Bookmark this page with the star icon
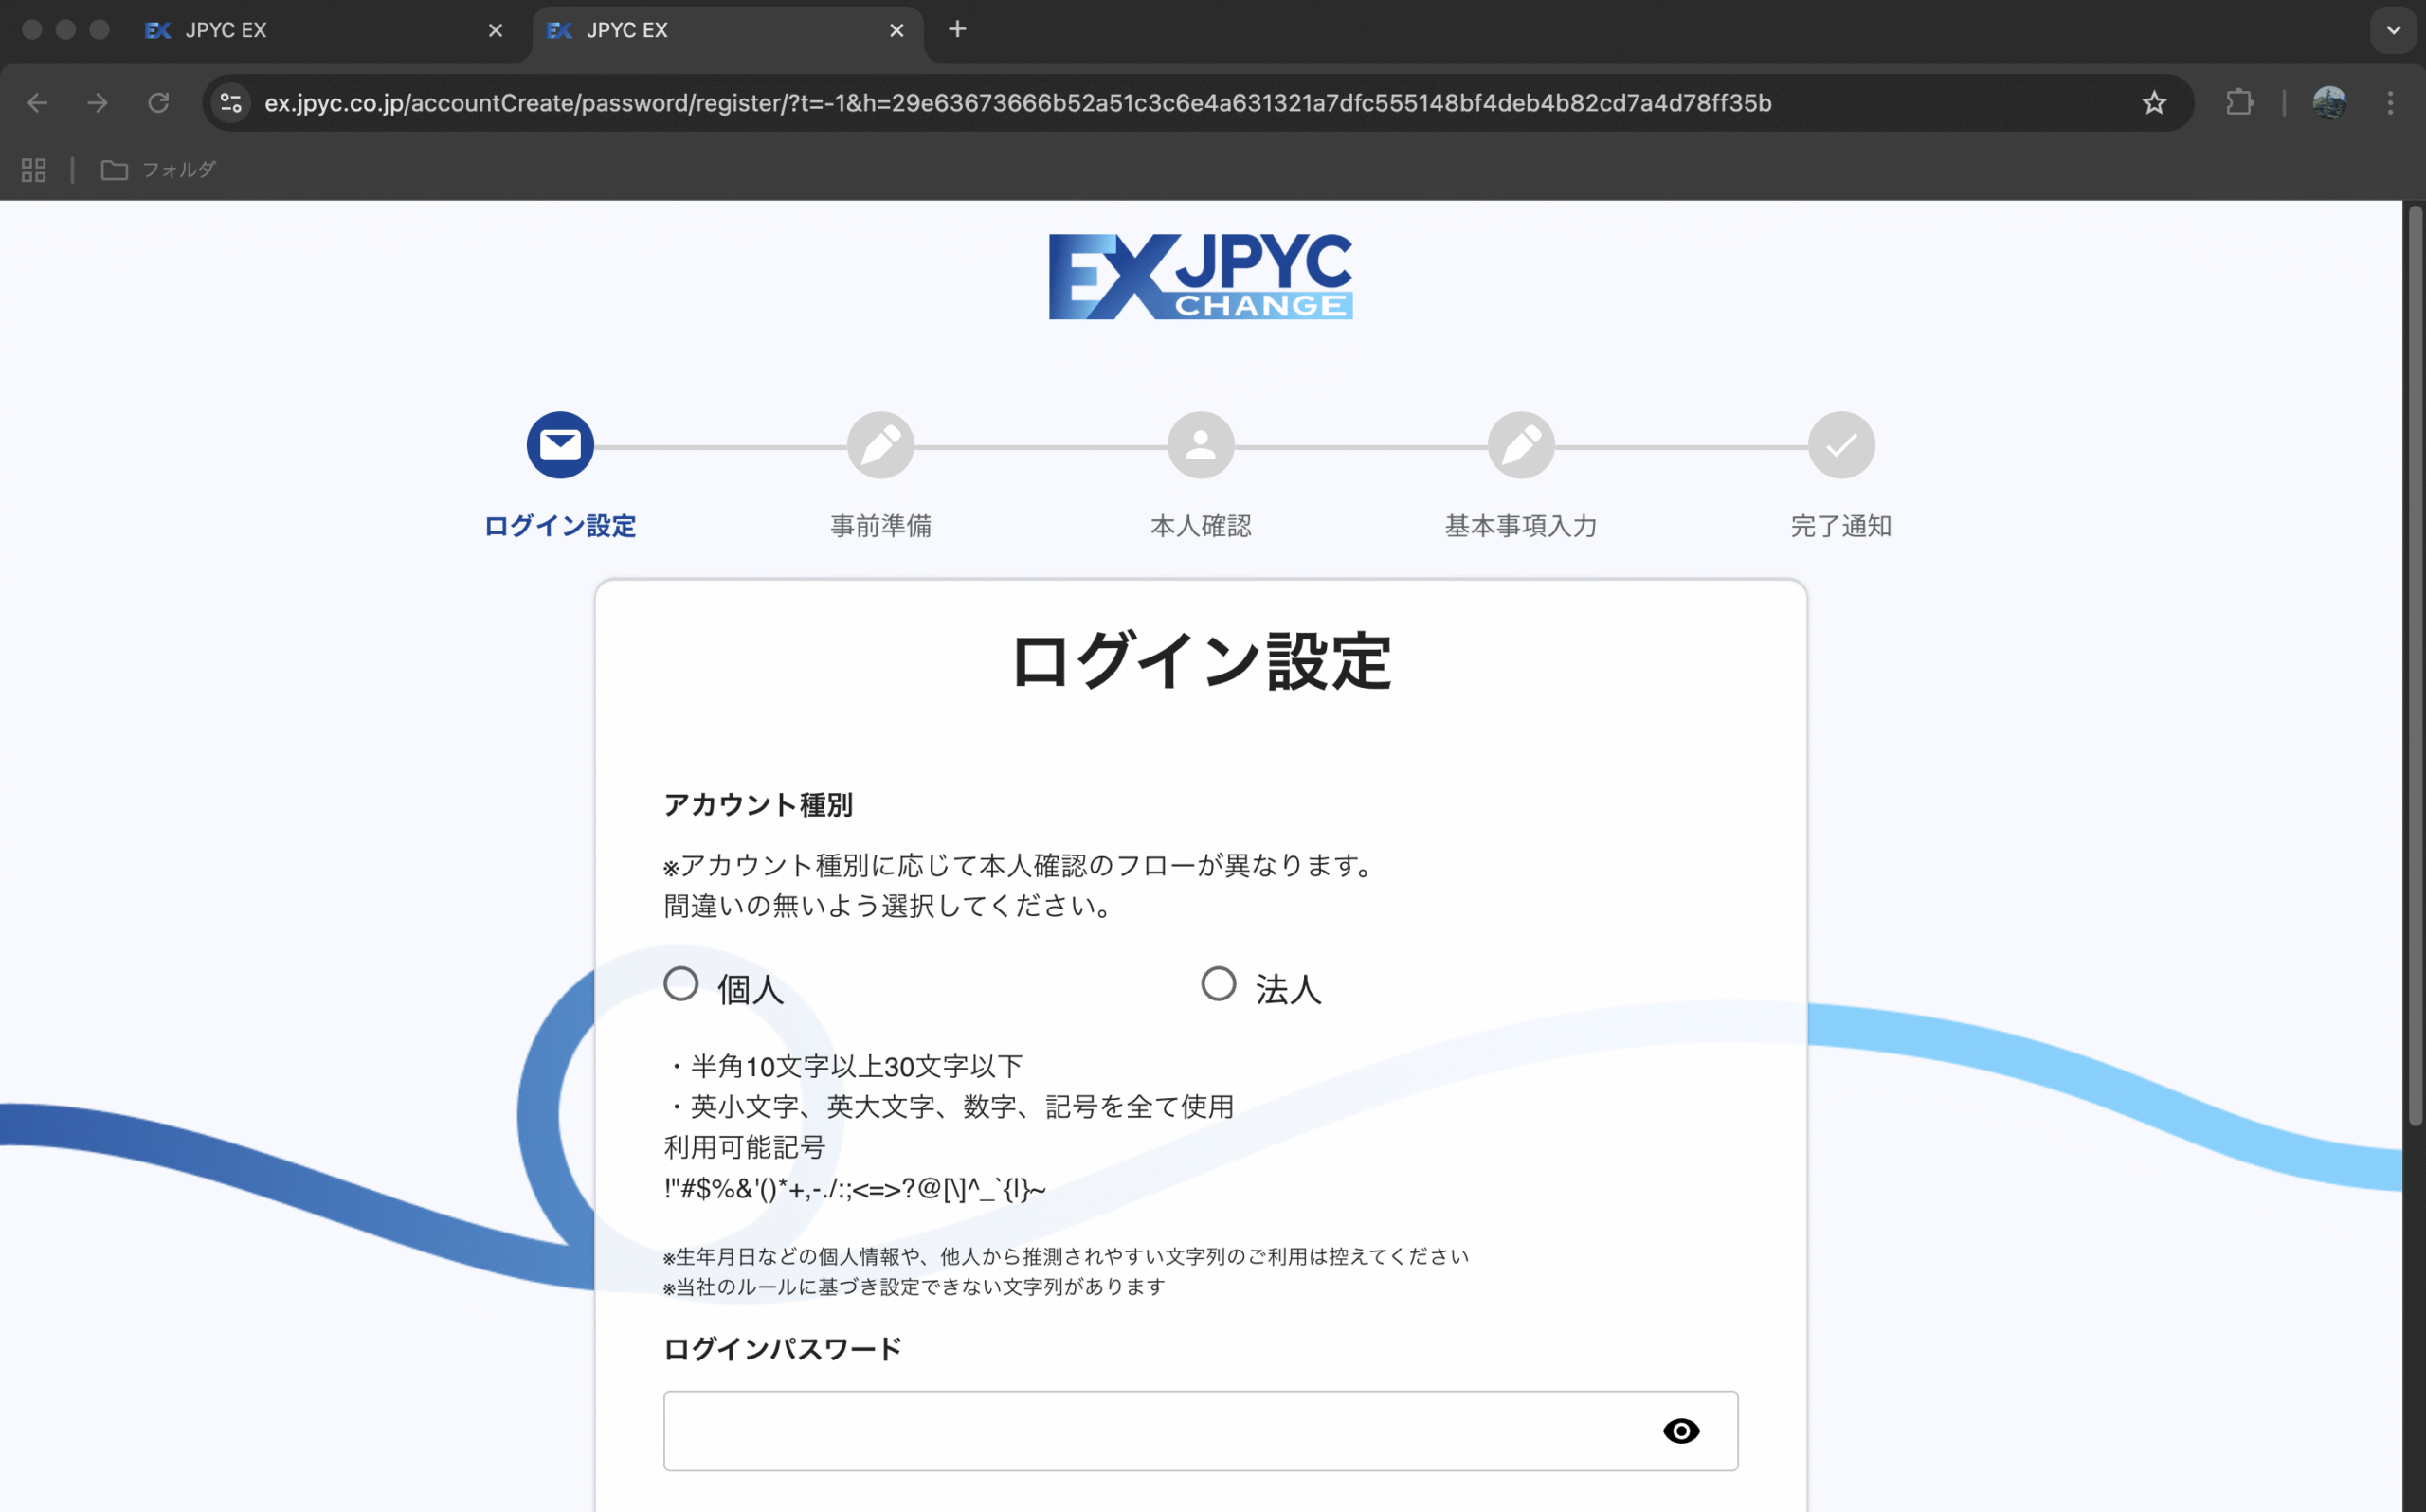2426x1512 pixels. point(2154,103)
